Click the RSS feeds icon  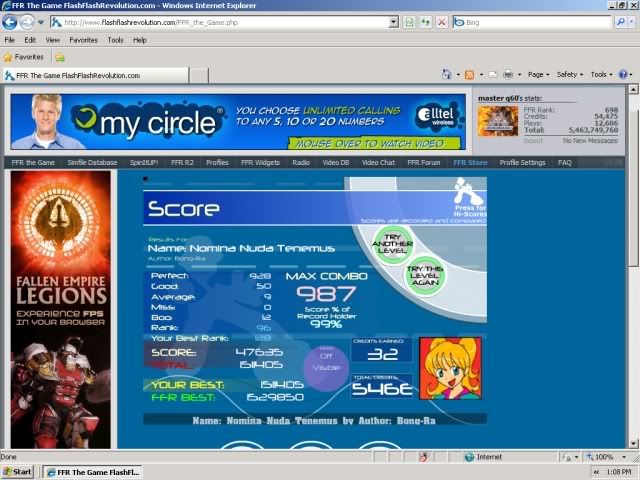(x=469, y=75)
